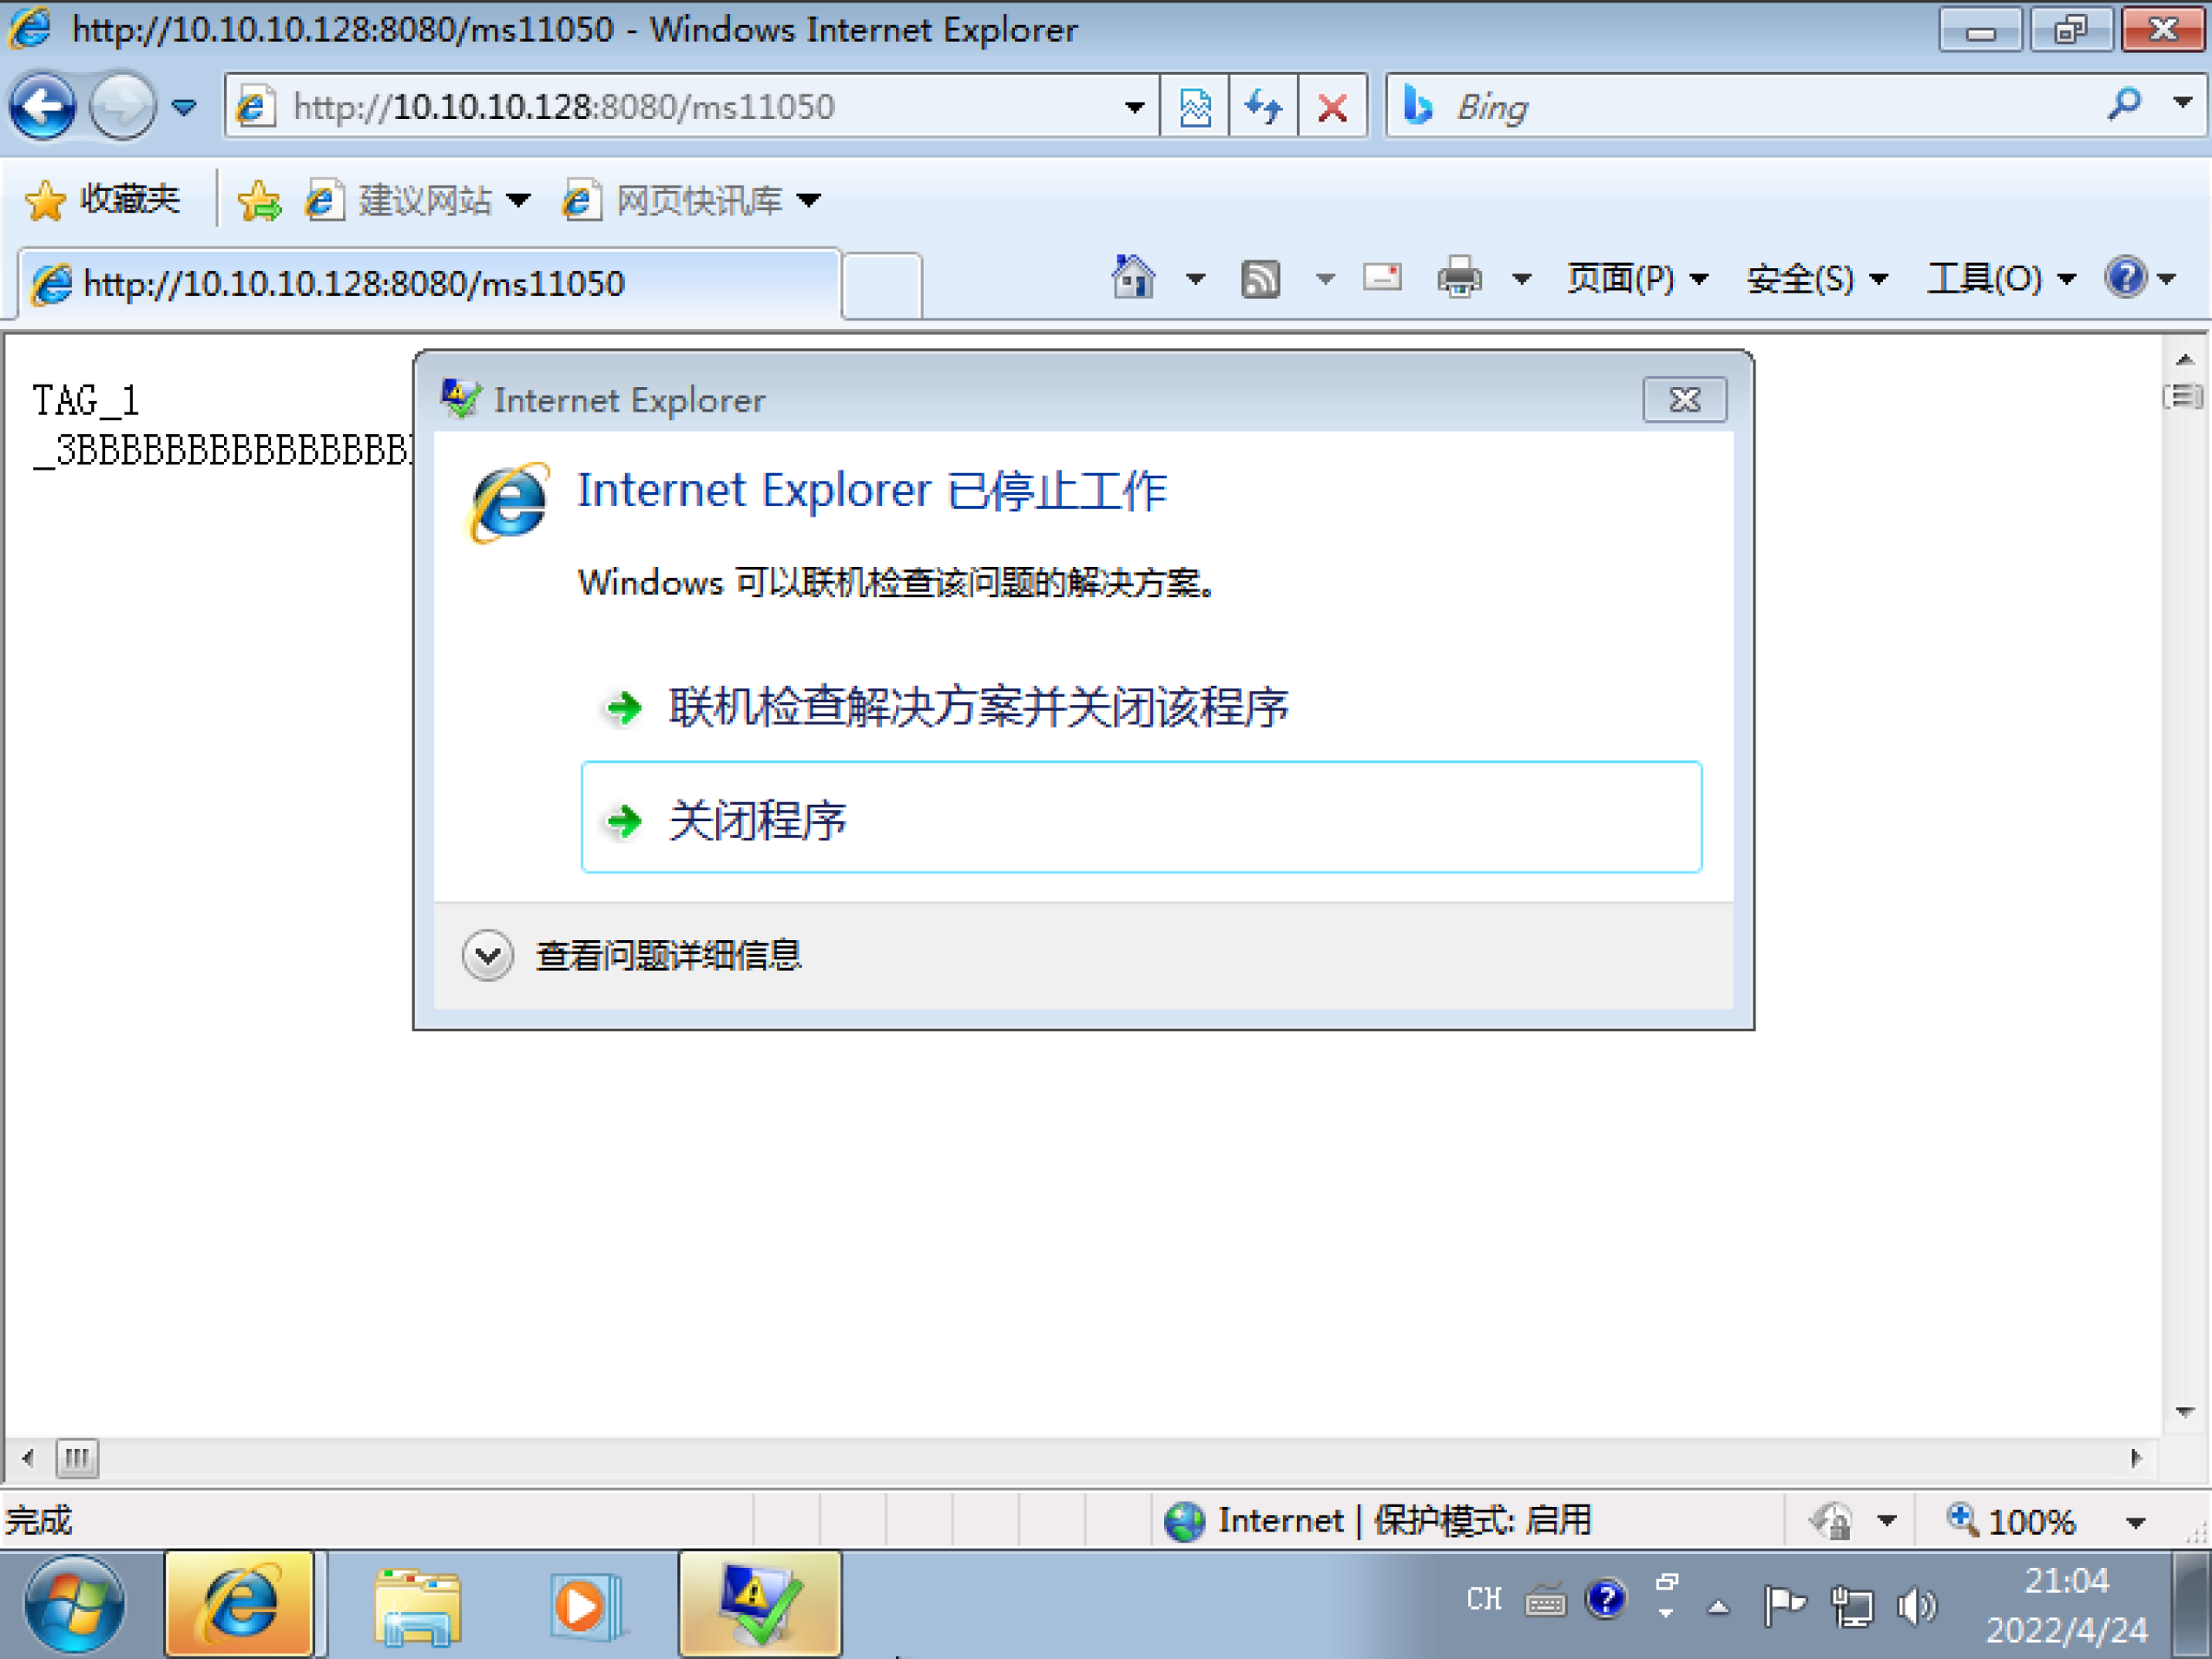Expand 查看问题详细信息 details chevron

(488, 956)
